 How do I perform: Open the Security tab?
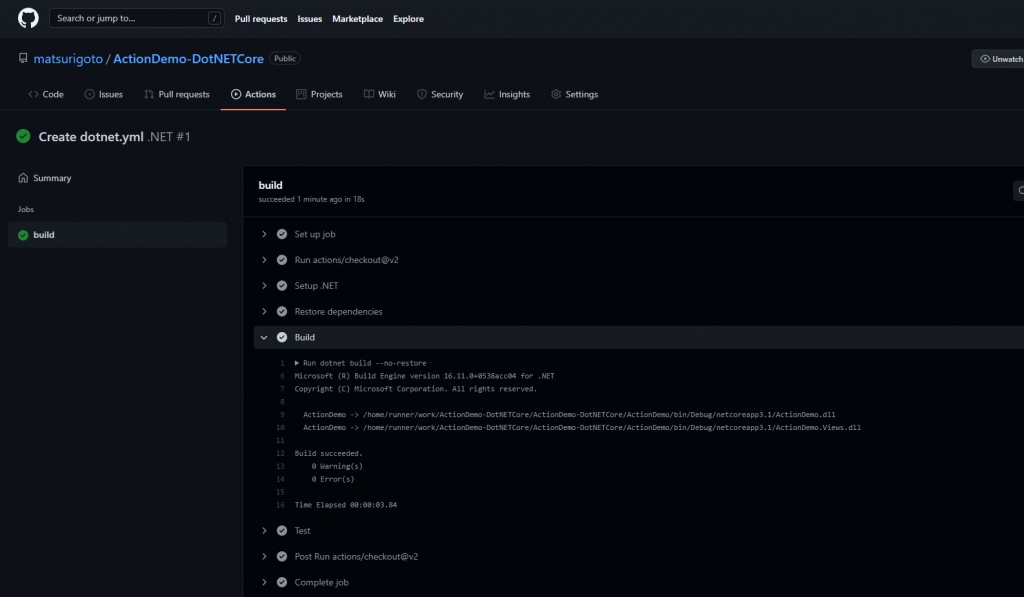(440, 94)
